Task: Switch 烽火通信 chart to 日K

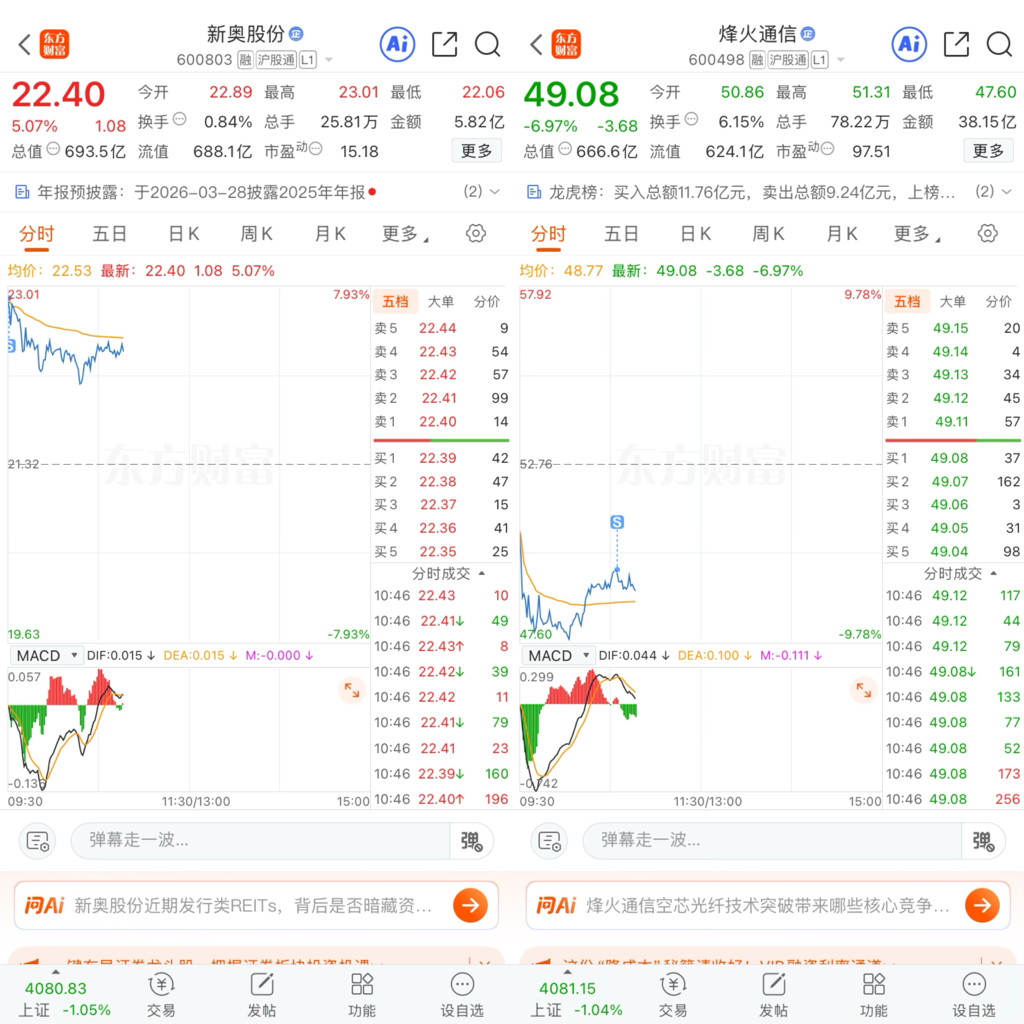Action: (696, 234)
